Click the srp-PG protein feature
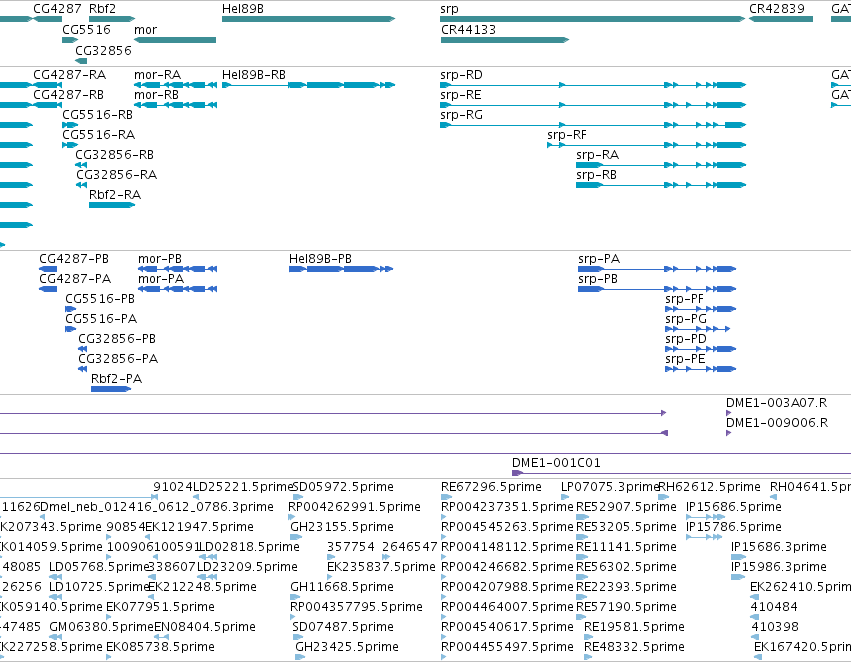The height and width of the screenshot is (662, 851). [x=697, y=329]
